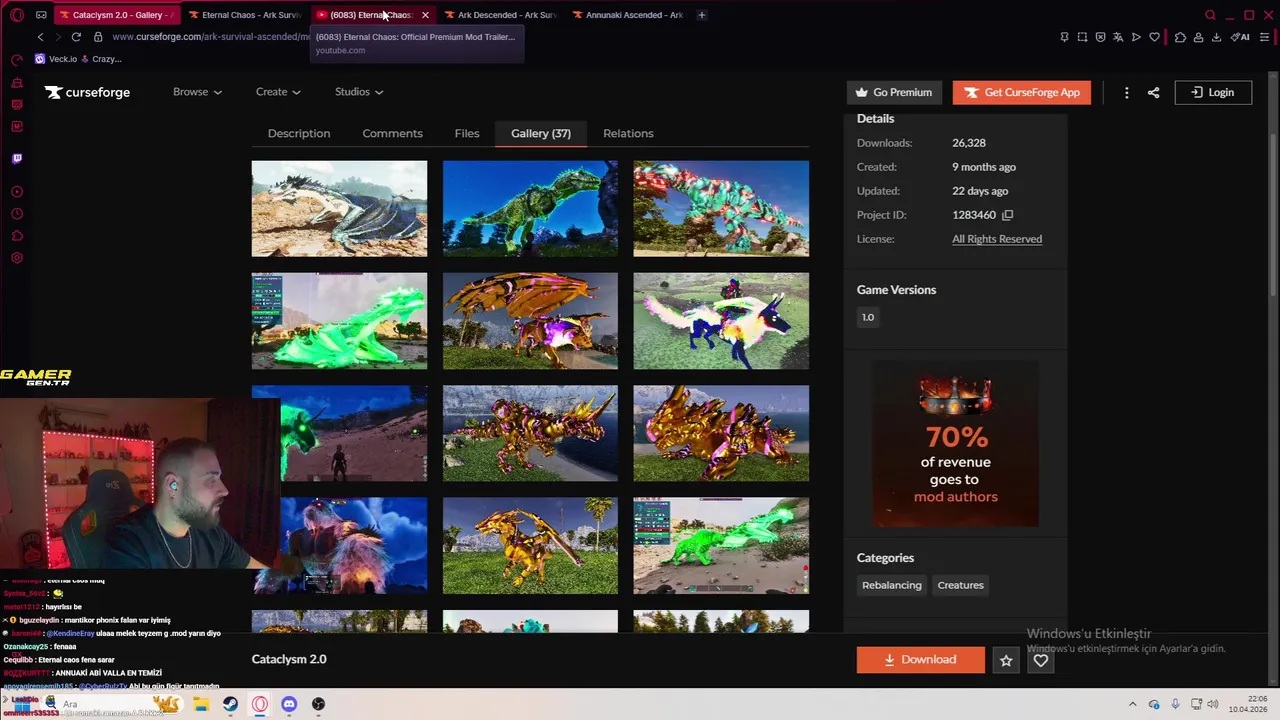The image size is (1280, 720).
Task: Go back in browser history
Action: (x=40, y=37)
